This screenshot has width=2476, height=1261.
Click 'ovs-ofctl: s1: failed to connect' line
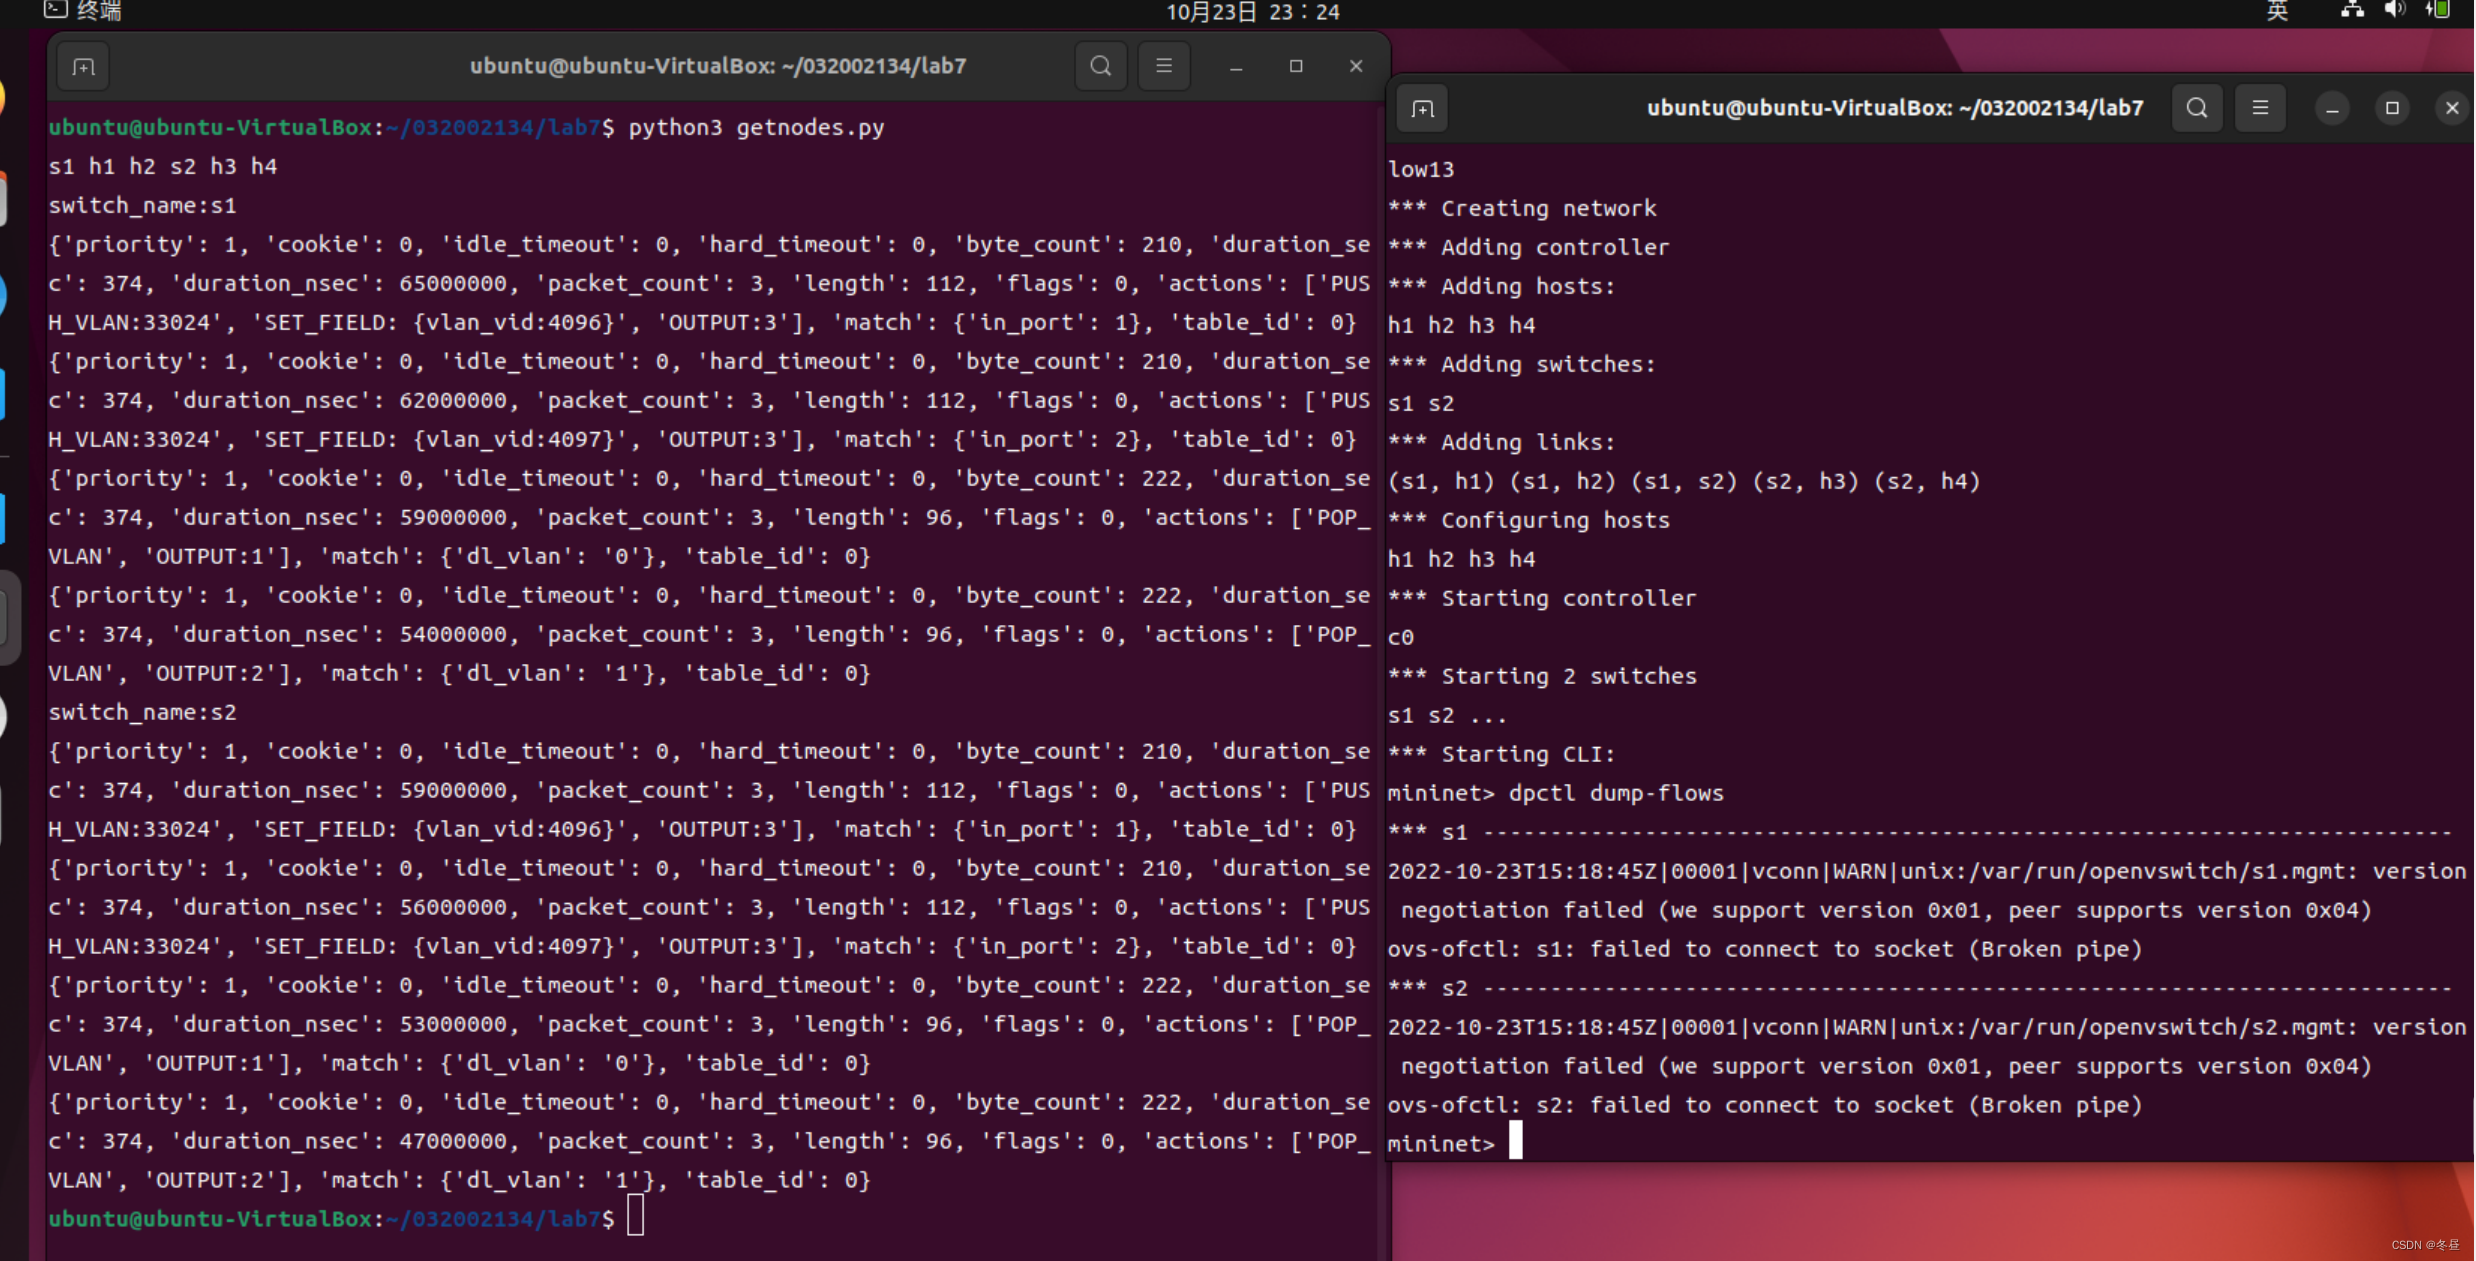coord(1764,950)
